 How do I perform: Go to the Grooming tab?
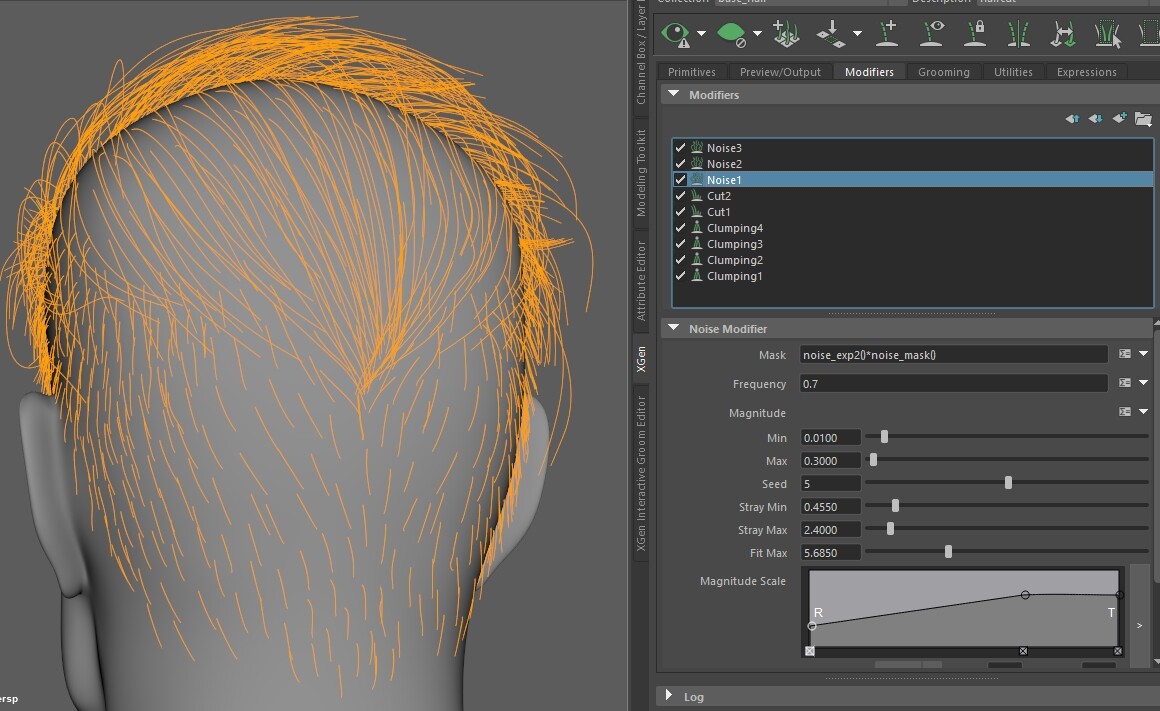pos(944,72)
